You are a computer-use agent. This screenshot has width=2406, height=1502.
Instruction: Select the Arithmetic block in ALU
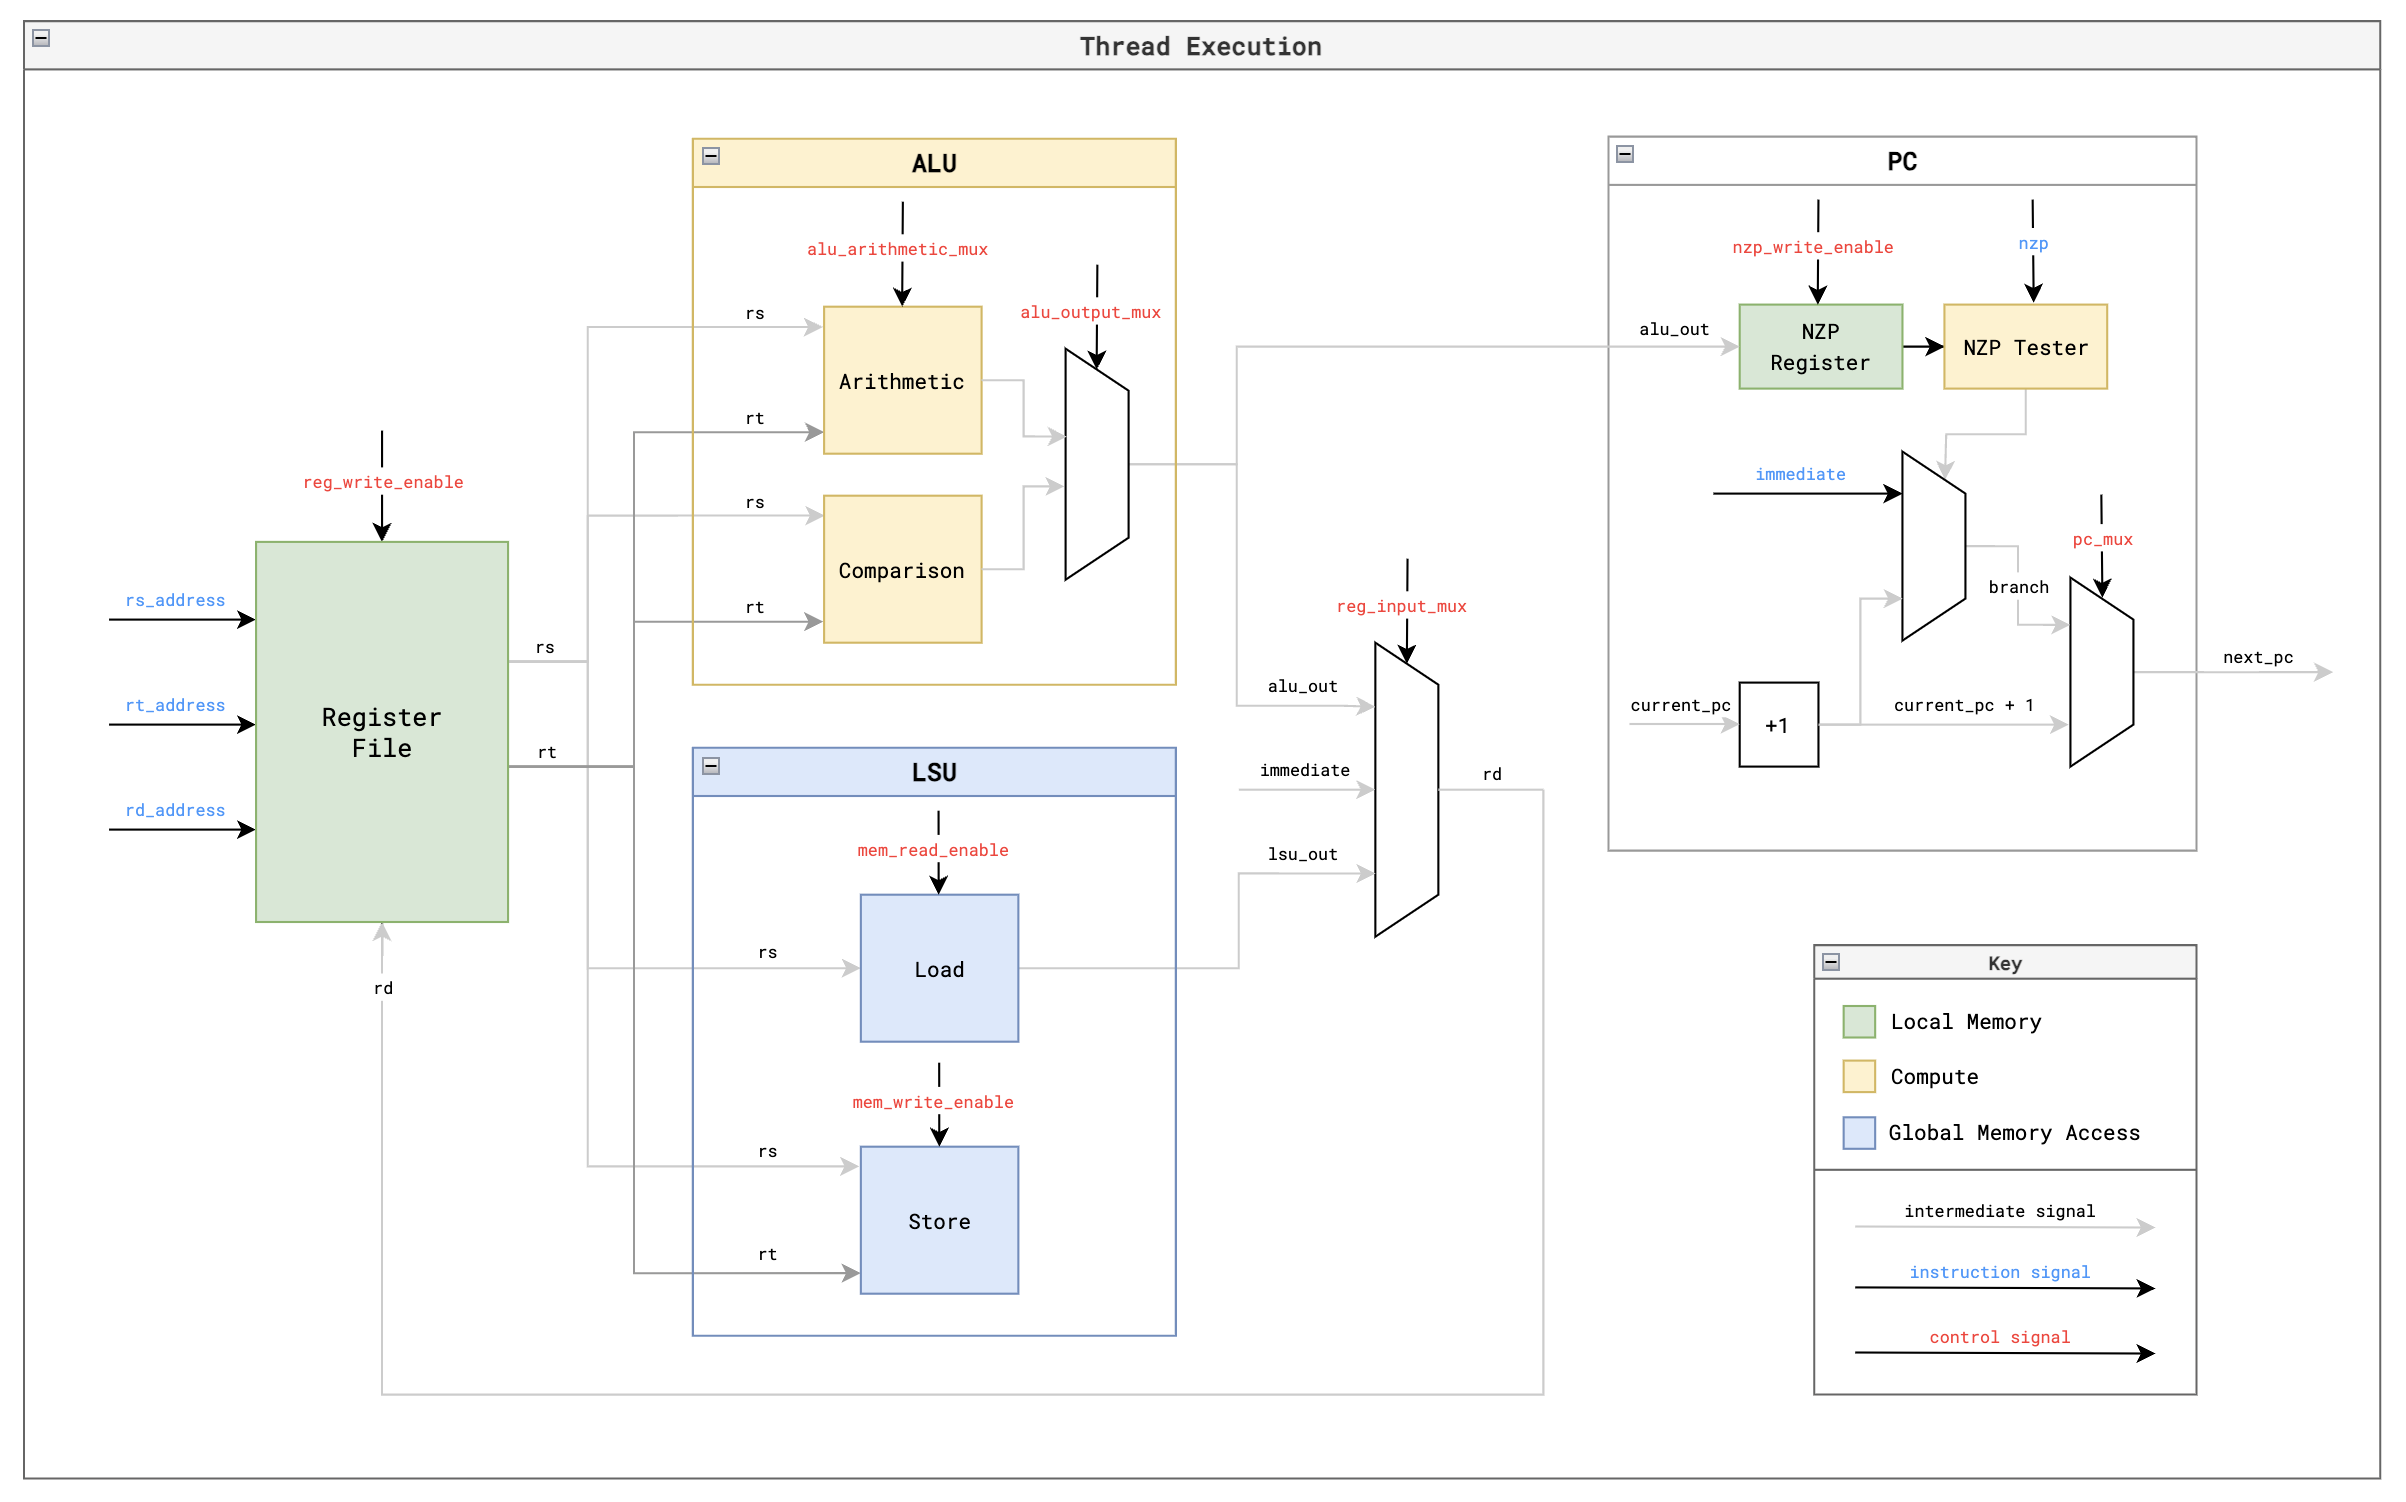point(902,381)
